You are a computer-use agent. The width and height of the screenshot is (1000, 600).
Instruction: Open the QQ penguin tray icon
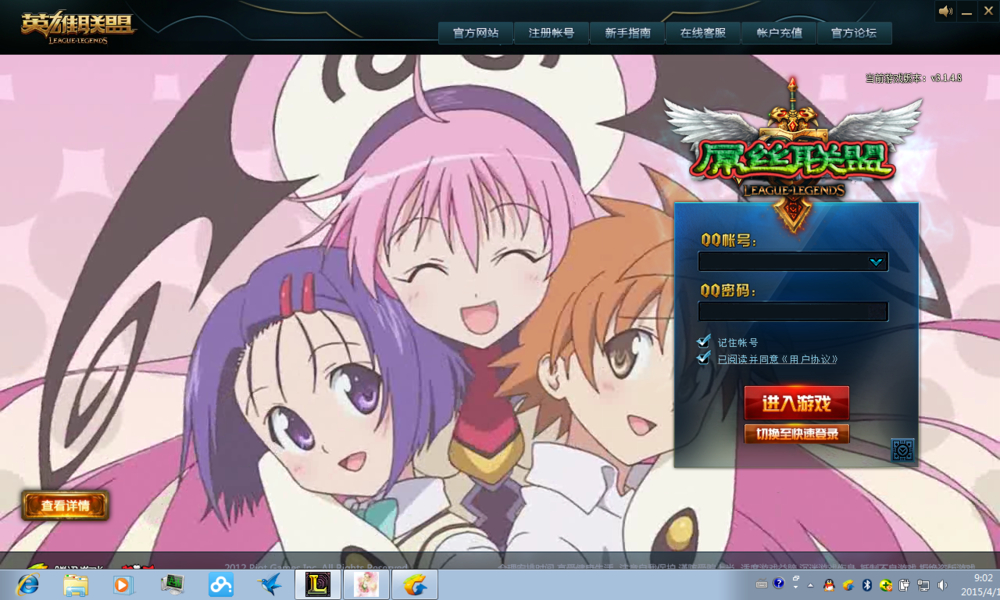point(828,585)
